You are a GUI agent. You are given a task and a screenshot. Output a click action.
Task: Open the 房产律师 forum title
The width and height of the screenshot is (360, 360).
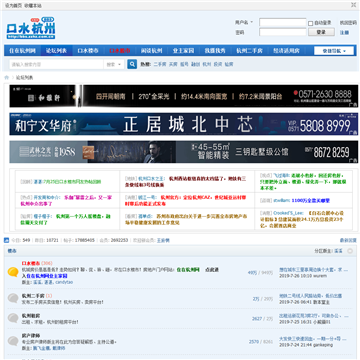point(31,336)
